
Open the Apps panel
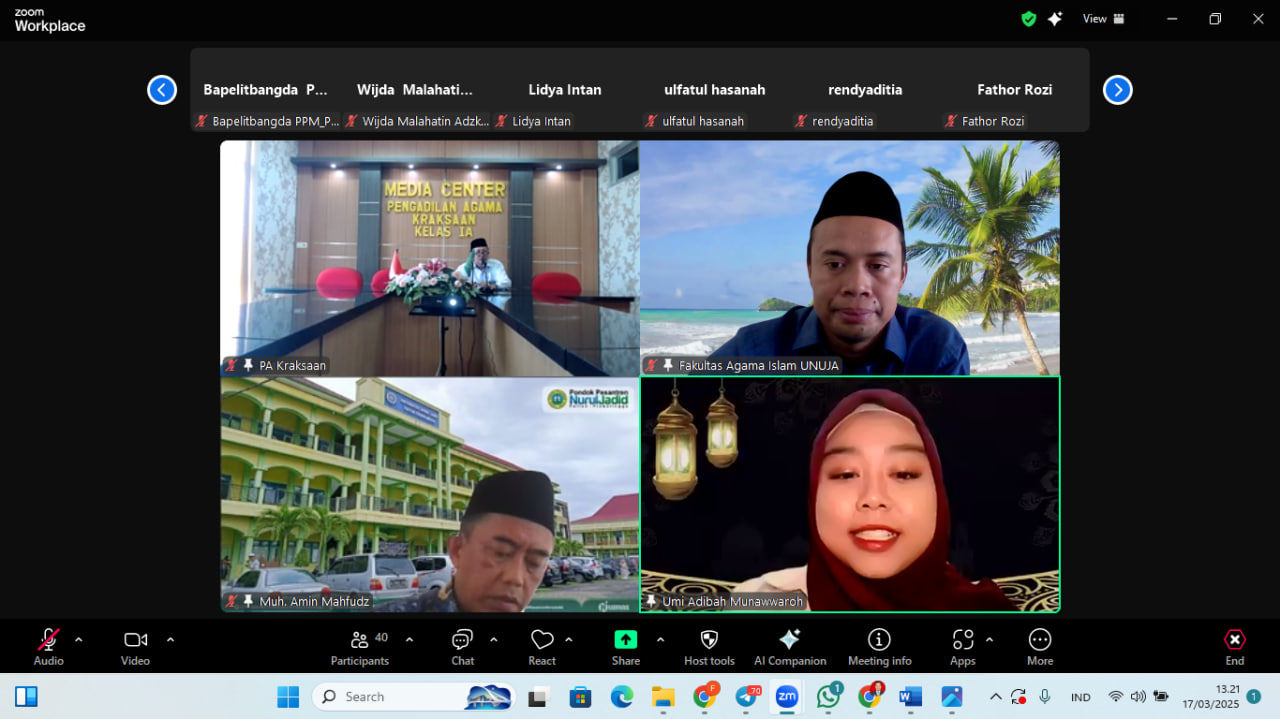pyautogui.click(x=963, y=647)
